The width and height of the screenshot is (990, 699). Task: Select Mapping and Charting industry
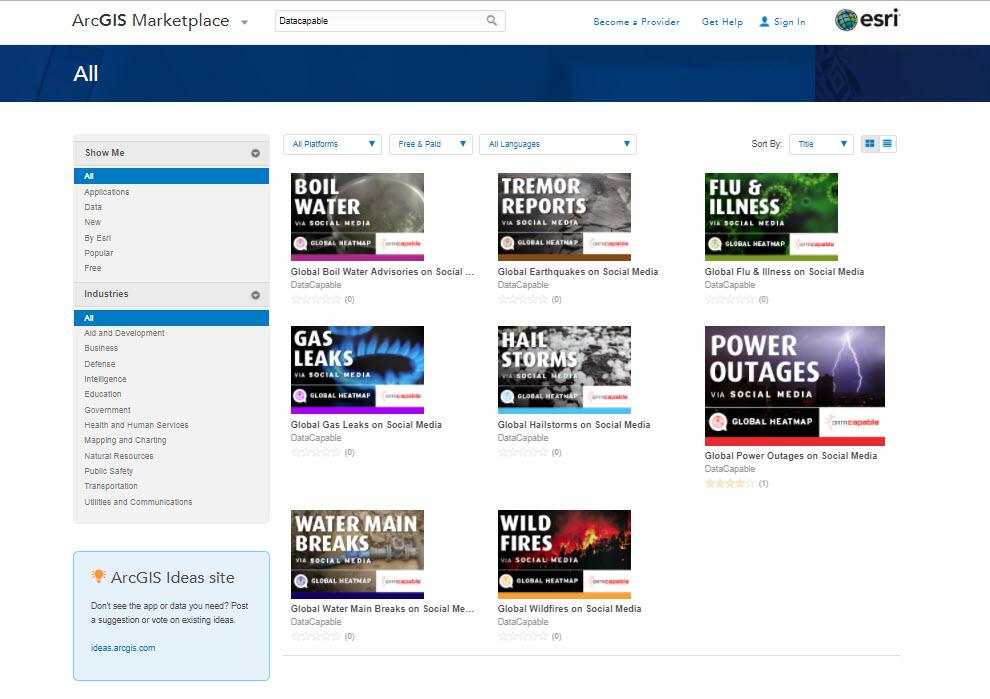point(125,440)
